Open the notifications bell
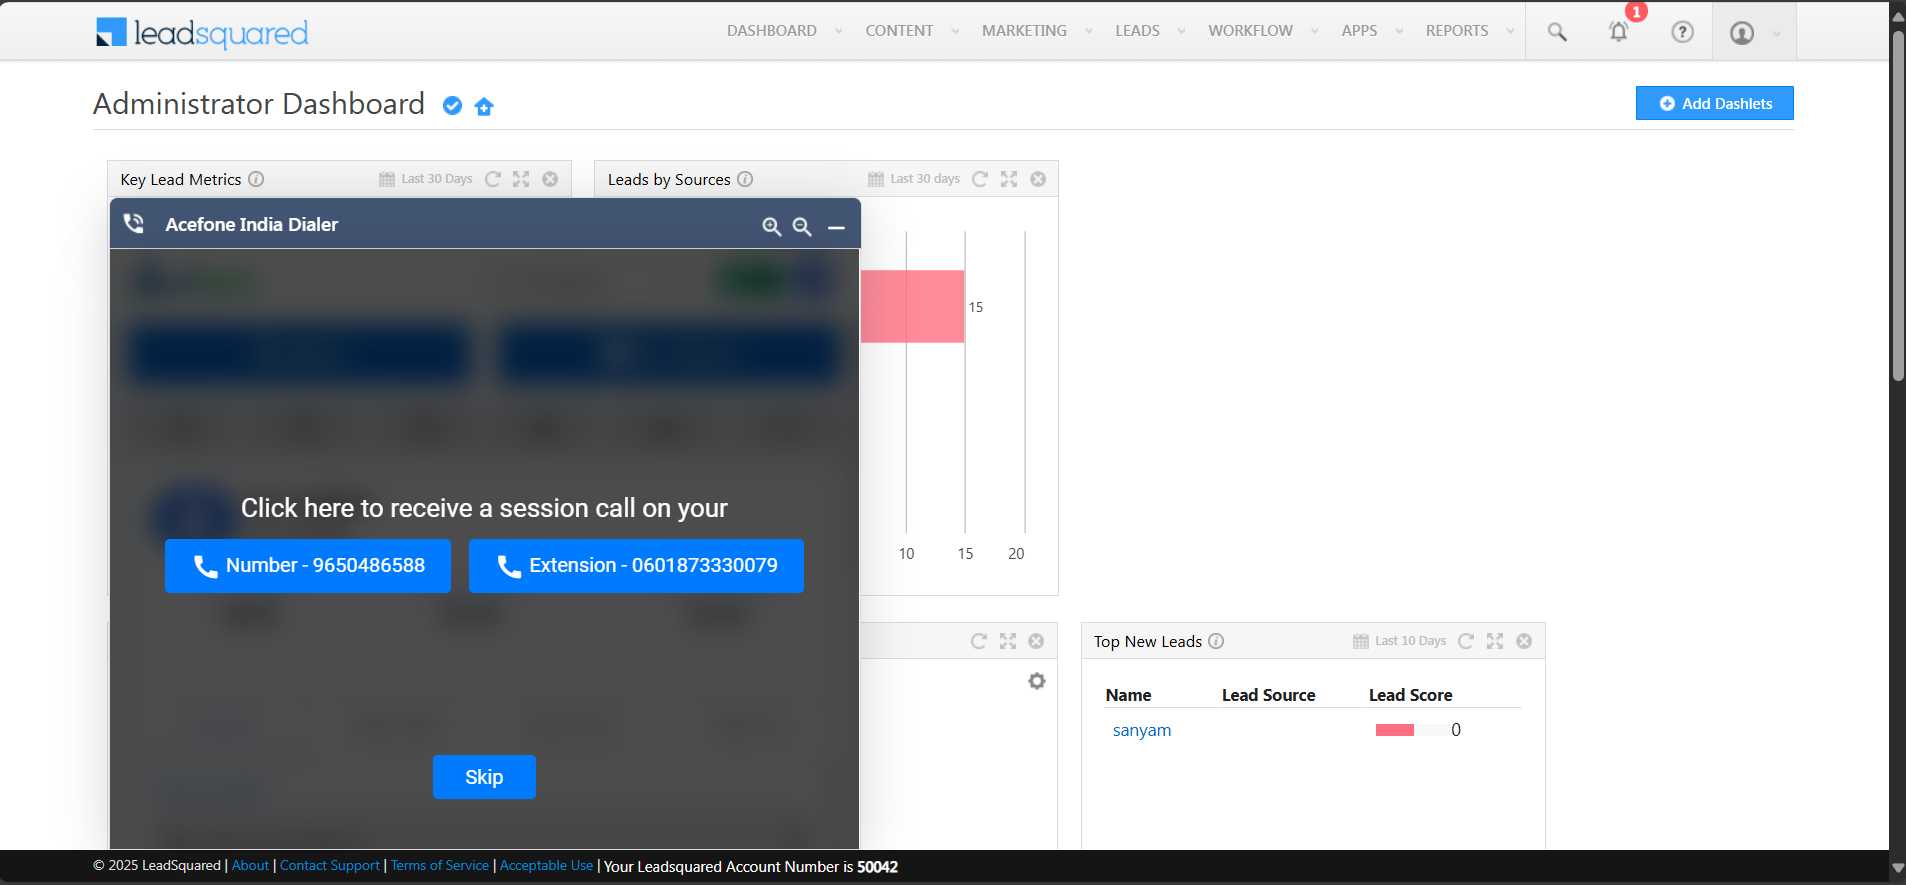Image resolution: width=1906 pixels, height=885 pixels. tap(1618, 32)
